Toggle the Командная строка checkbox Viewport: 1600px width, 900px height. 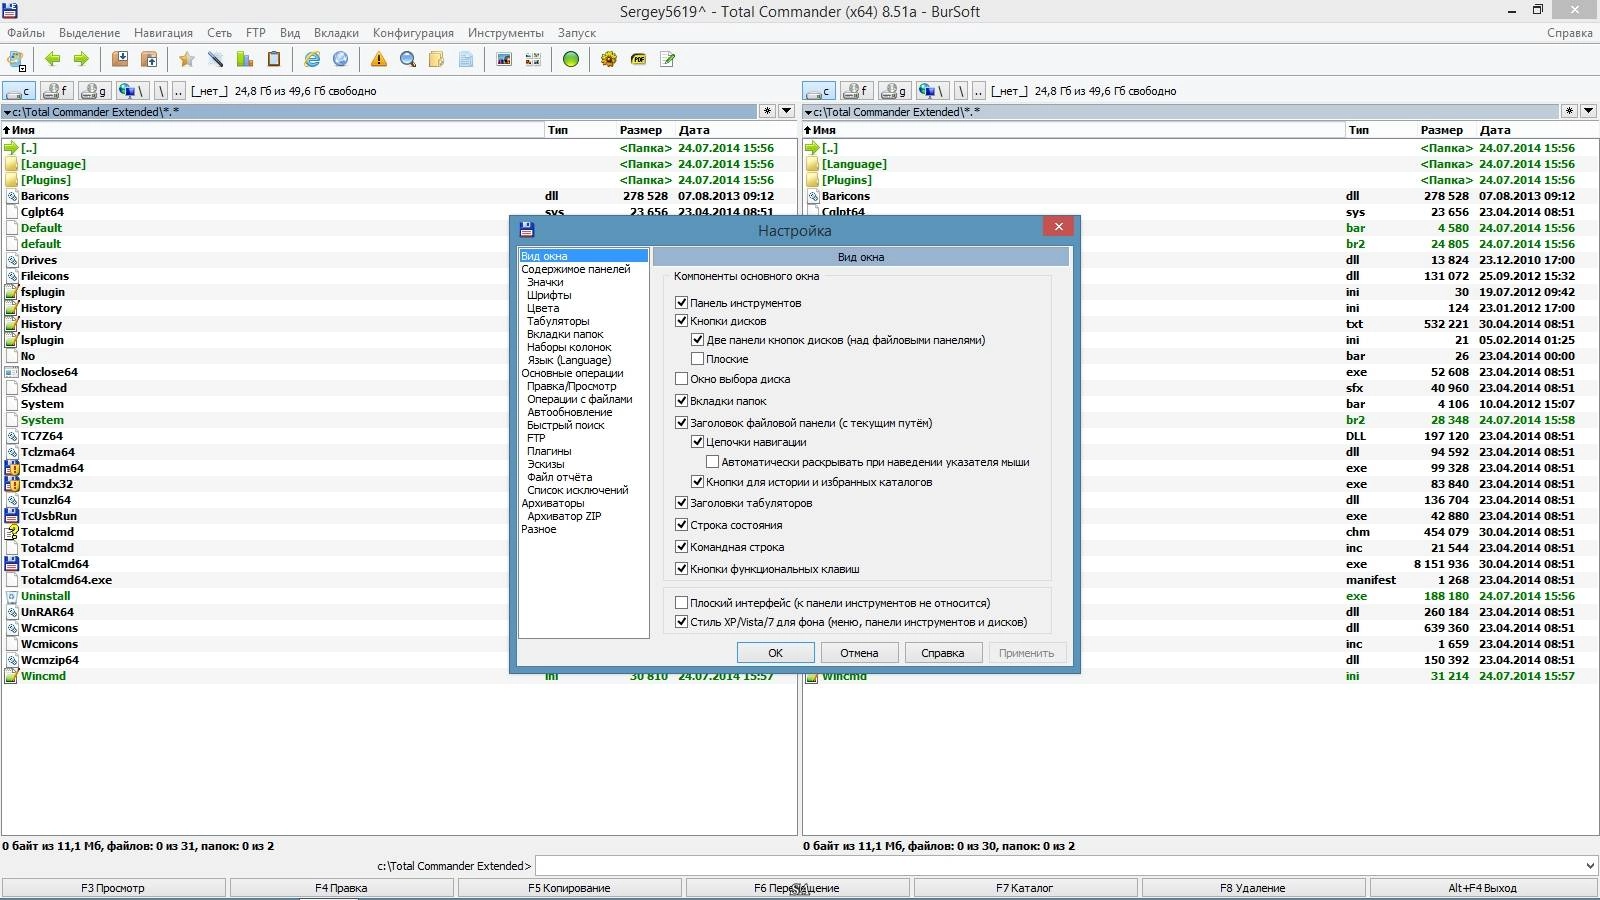click(x=681, y=547)
